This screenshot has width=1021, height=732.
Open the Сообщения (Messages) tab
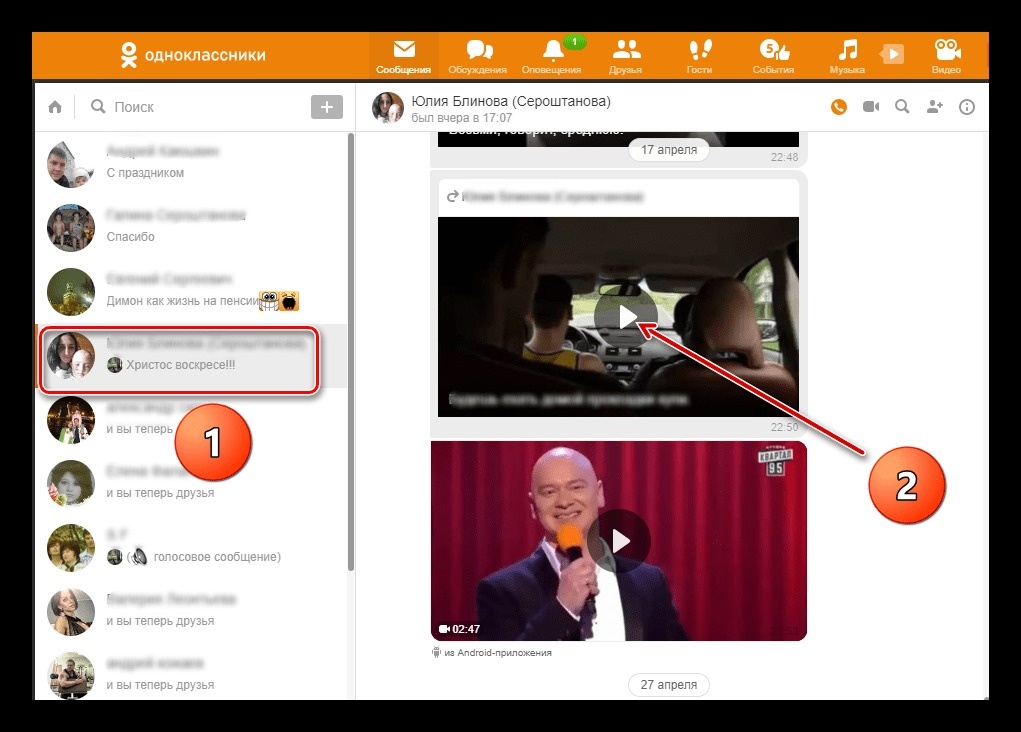(403, 56)
